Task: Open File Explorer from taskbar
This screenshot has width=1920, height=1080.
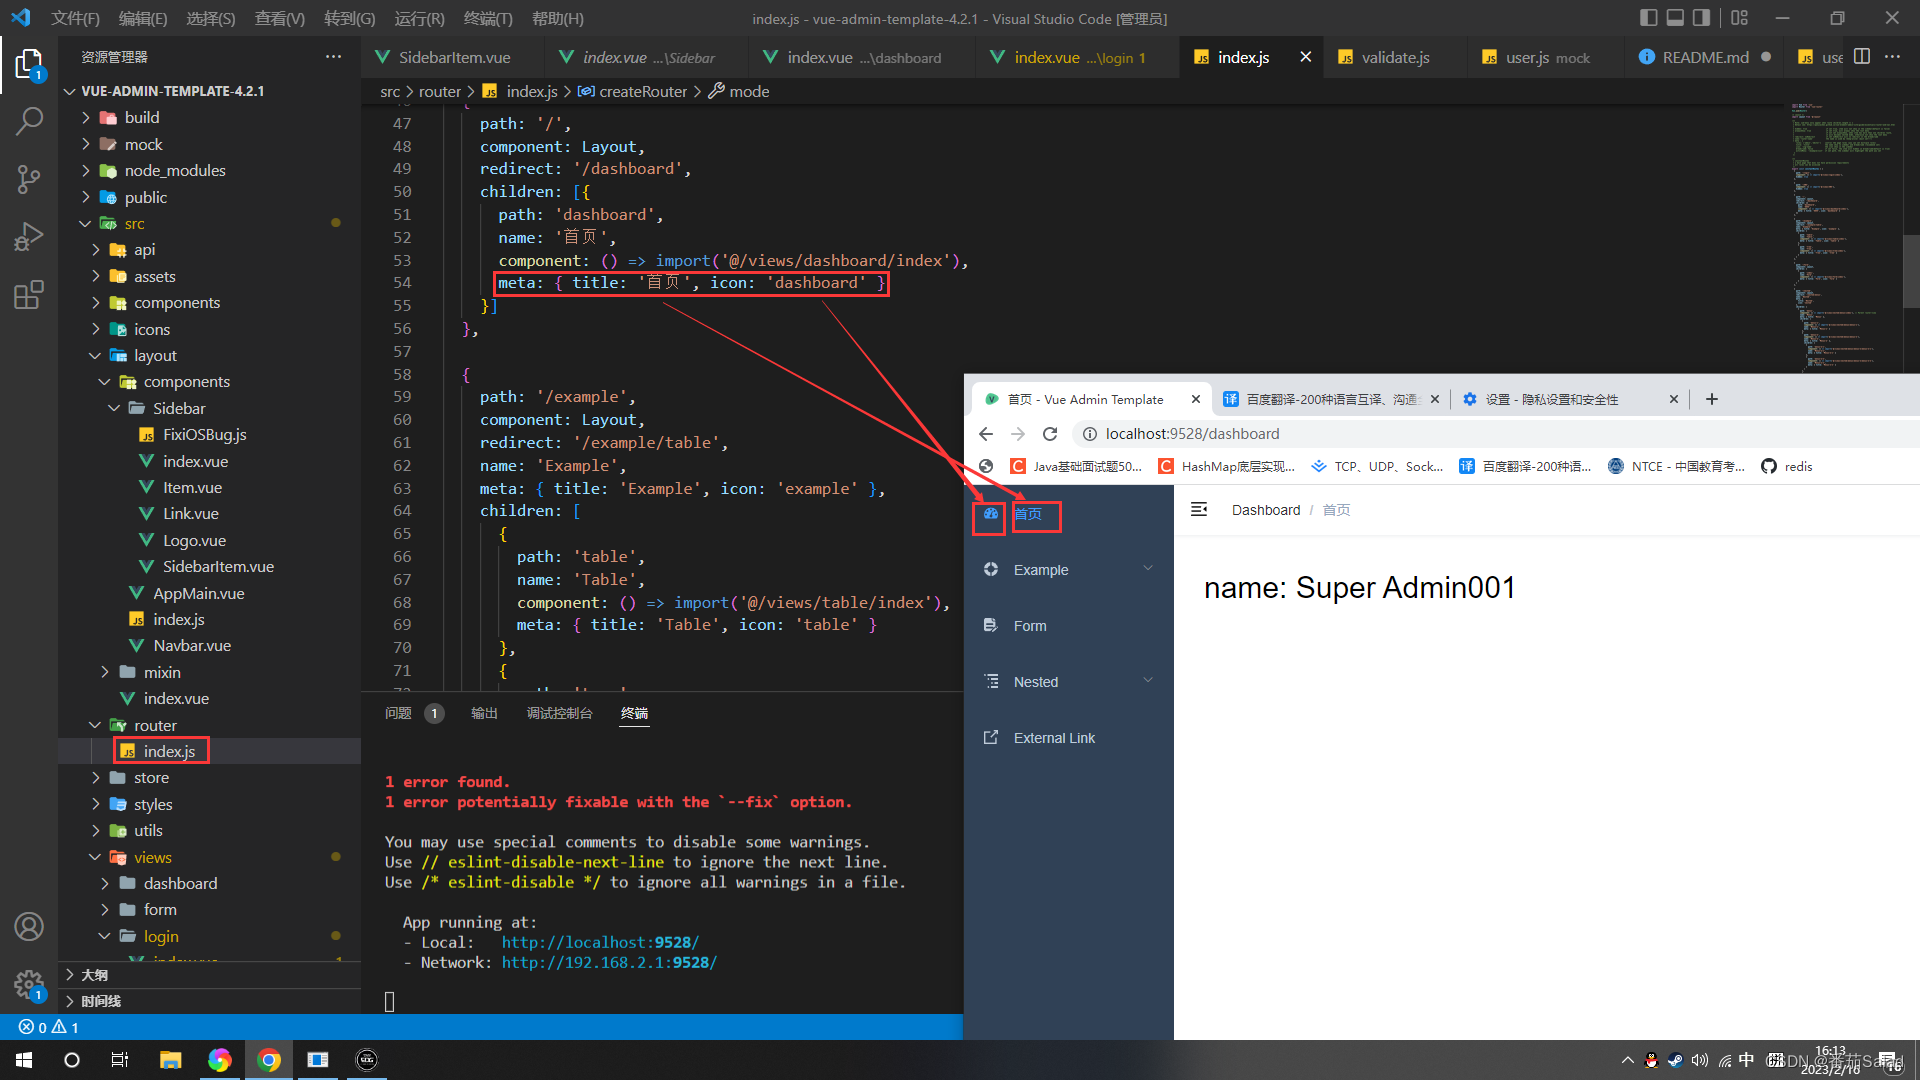Action: point(170,1060)
